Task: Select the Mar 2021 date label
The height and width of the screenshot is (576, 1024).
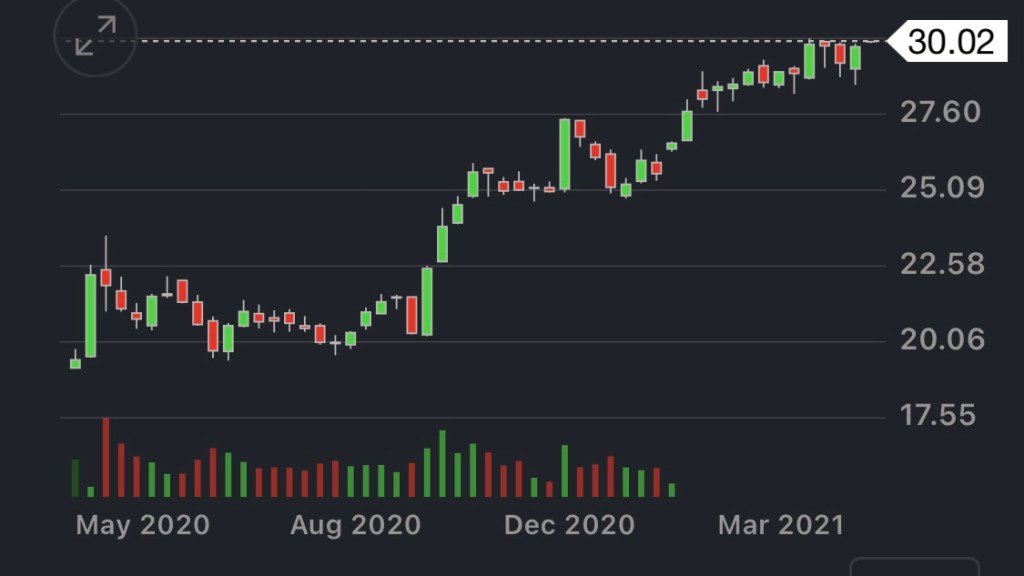Action: tap(781, 525)
